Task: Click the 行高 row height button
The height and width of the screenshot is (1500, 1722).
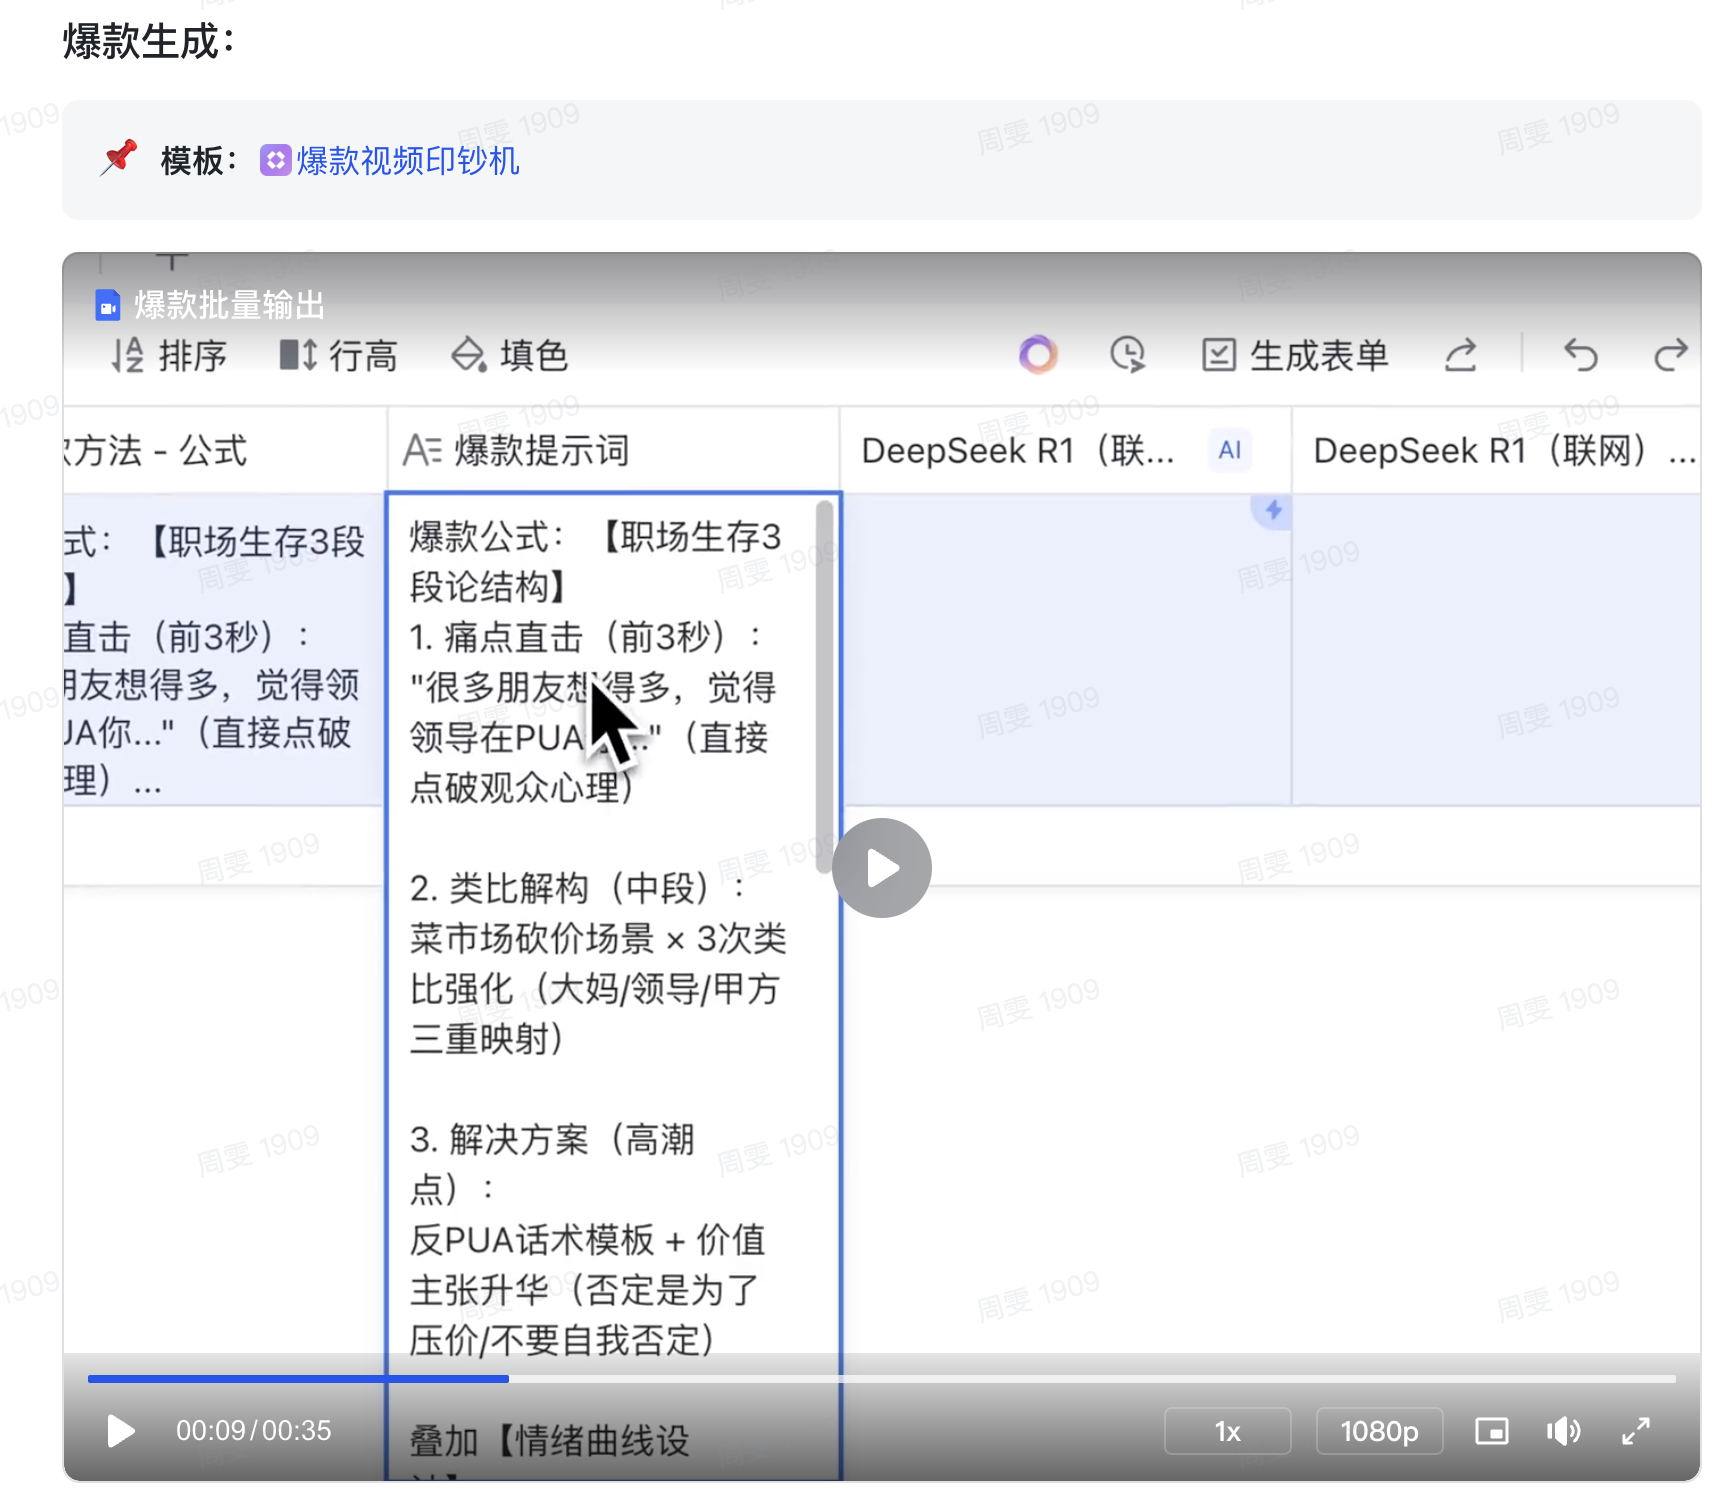Action: tap(339, 355)
